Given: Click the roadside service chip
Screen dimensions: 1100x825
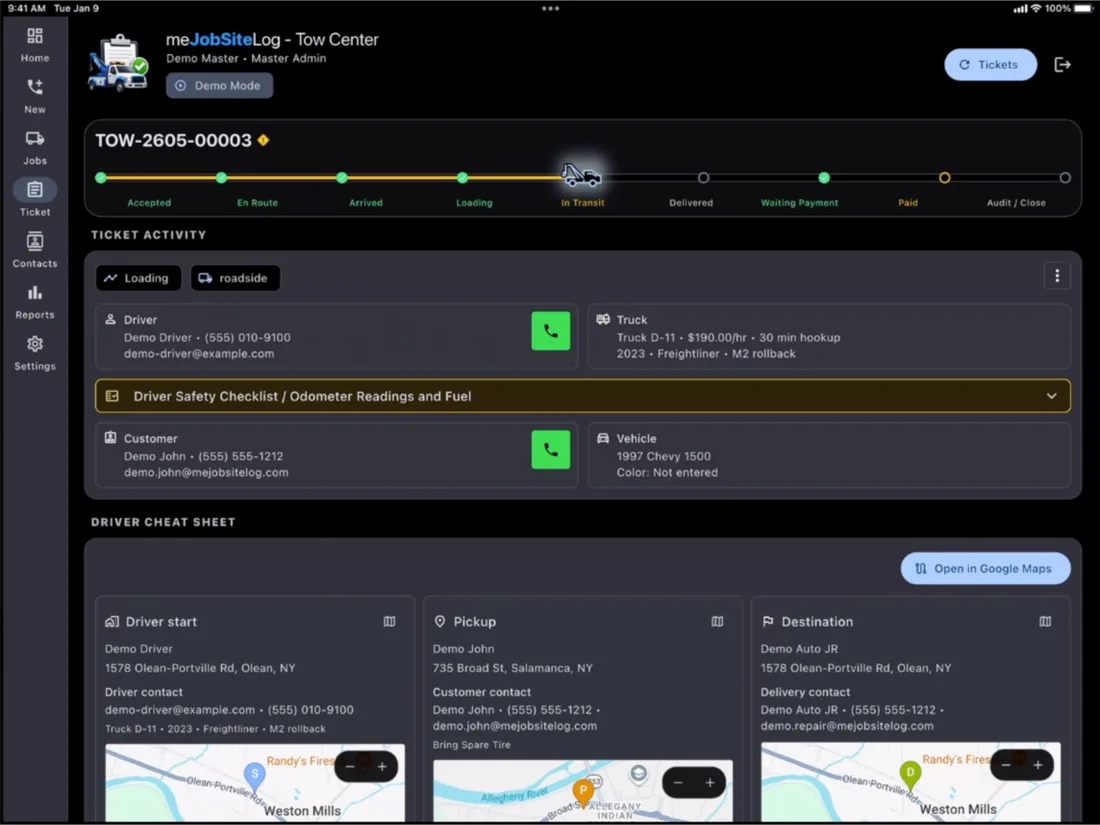Looking at the screenshot, I should pyautogui.click(x=235, y=278).
